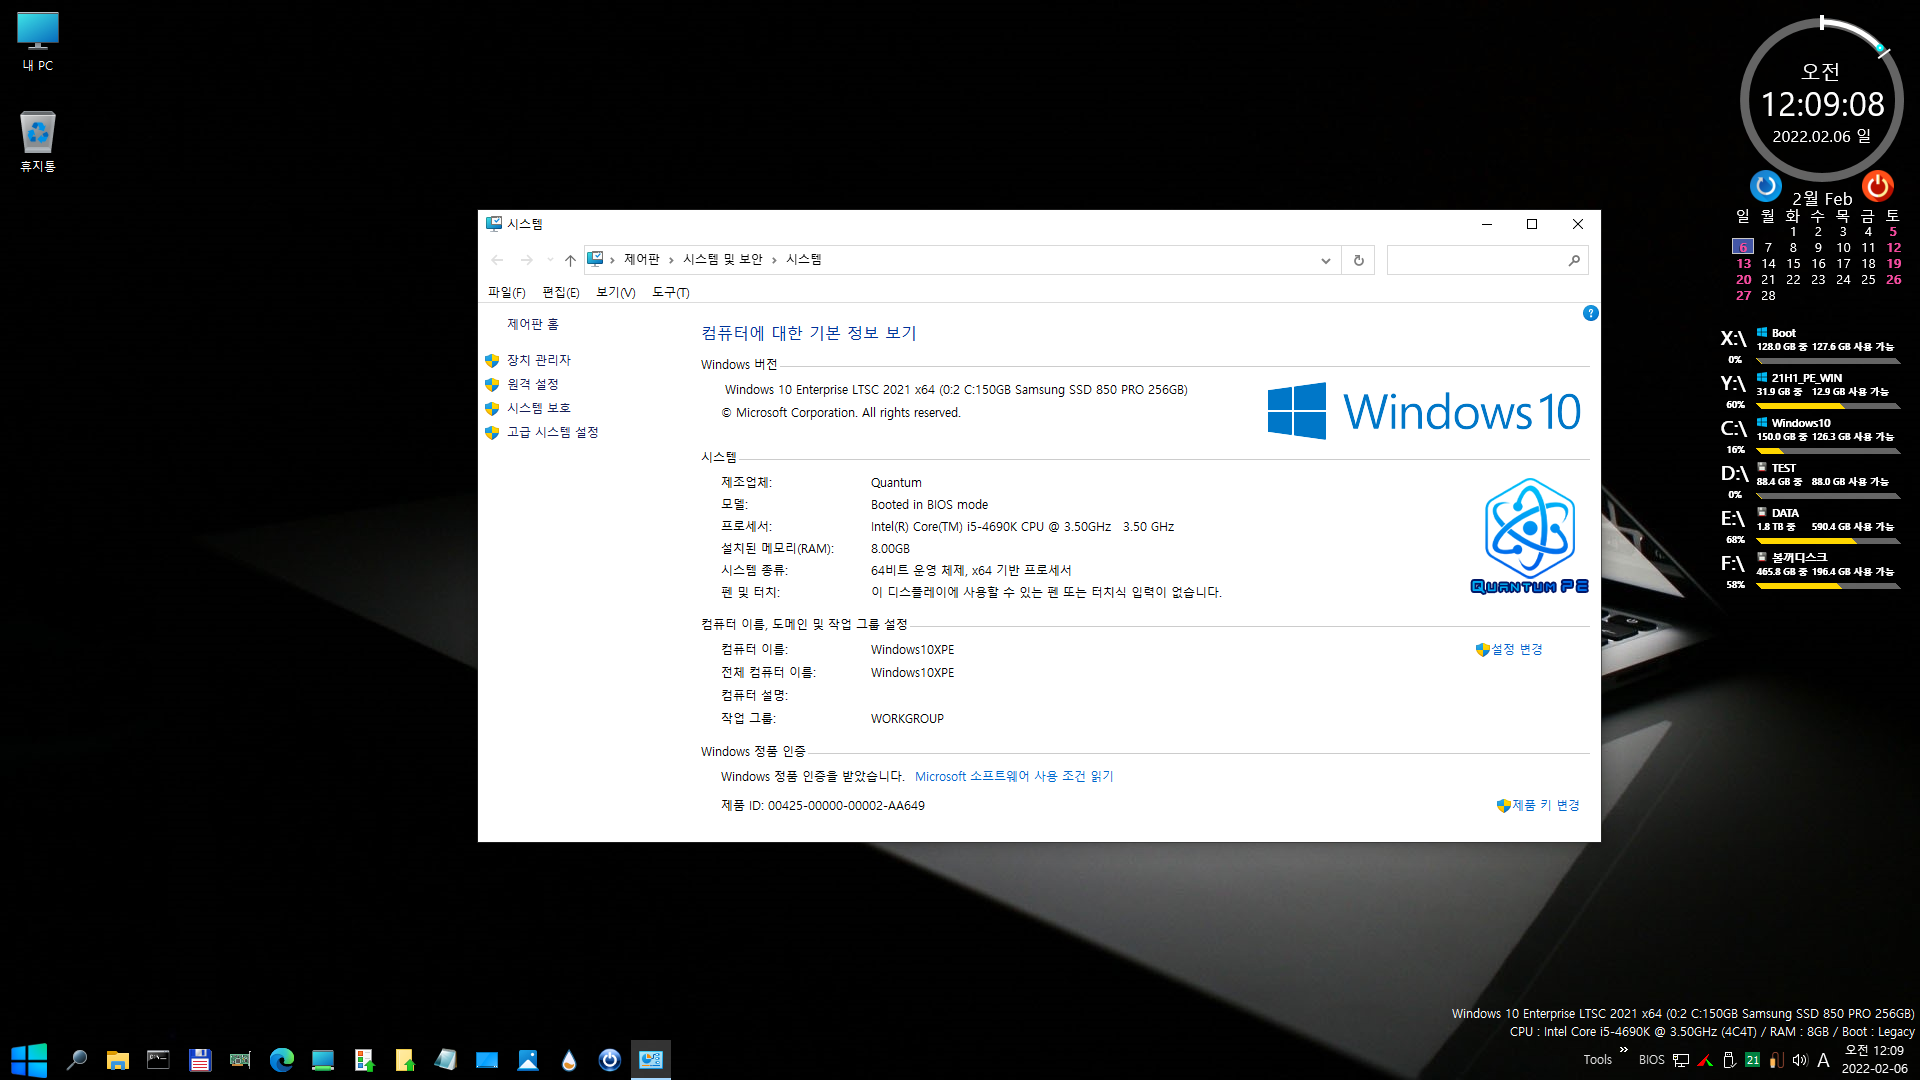1920x1080 pixels.
Task: Open the recent locations dropdown arrow
Action: coord(550,260)
